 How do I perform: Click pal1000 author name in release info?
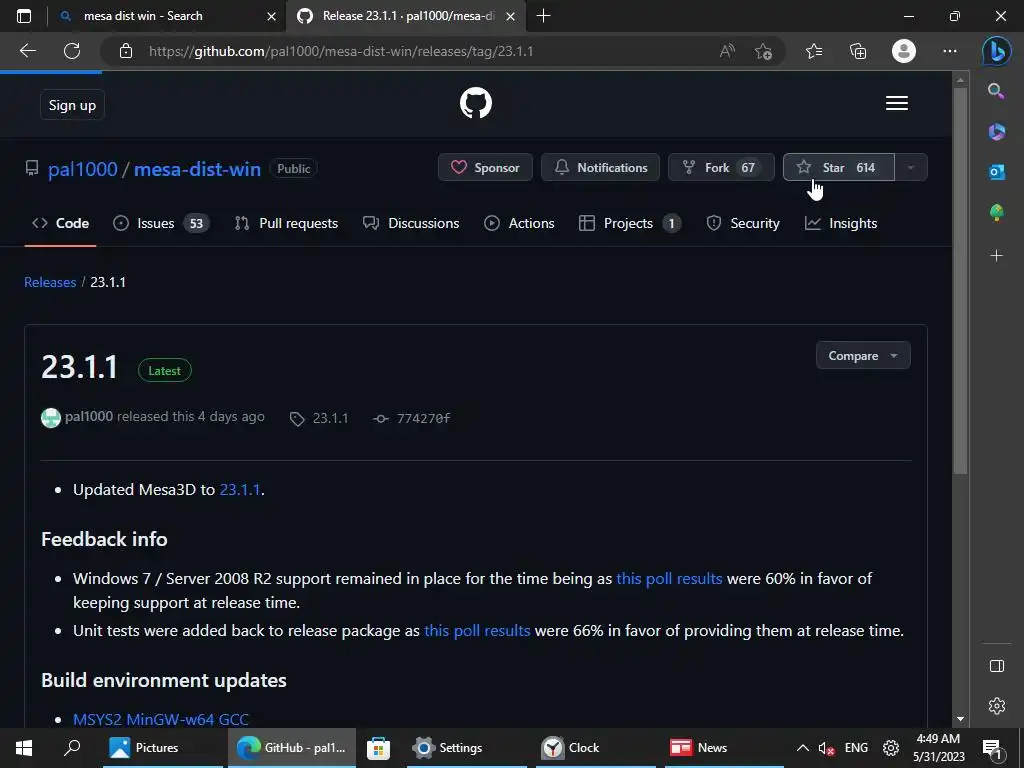click(89, 417)
